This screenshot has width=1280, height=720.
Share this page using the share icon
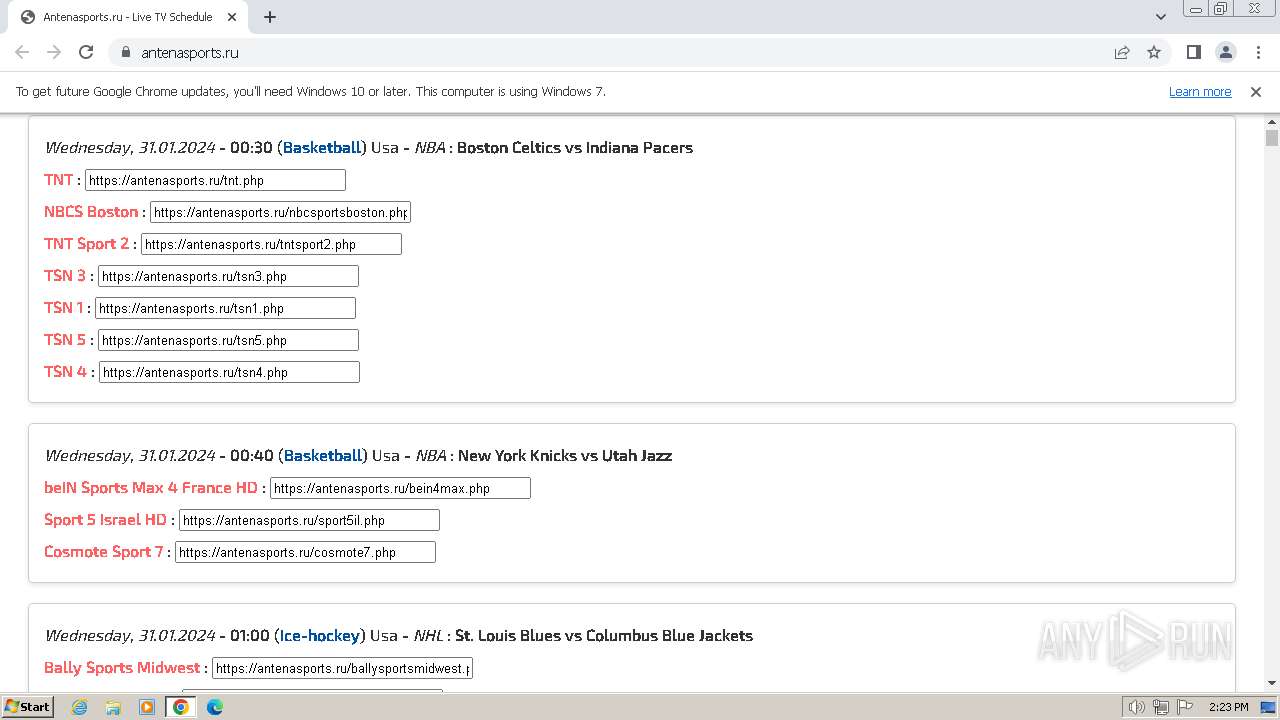(x=1122, y=52)
